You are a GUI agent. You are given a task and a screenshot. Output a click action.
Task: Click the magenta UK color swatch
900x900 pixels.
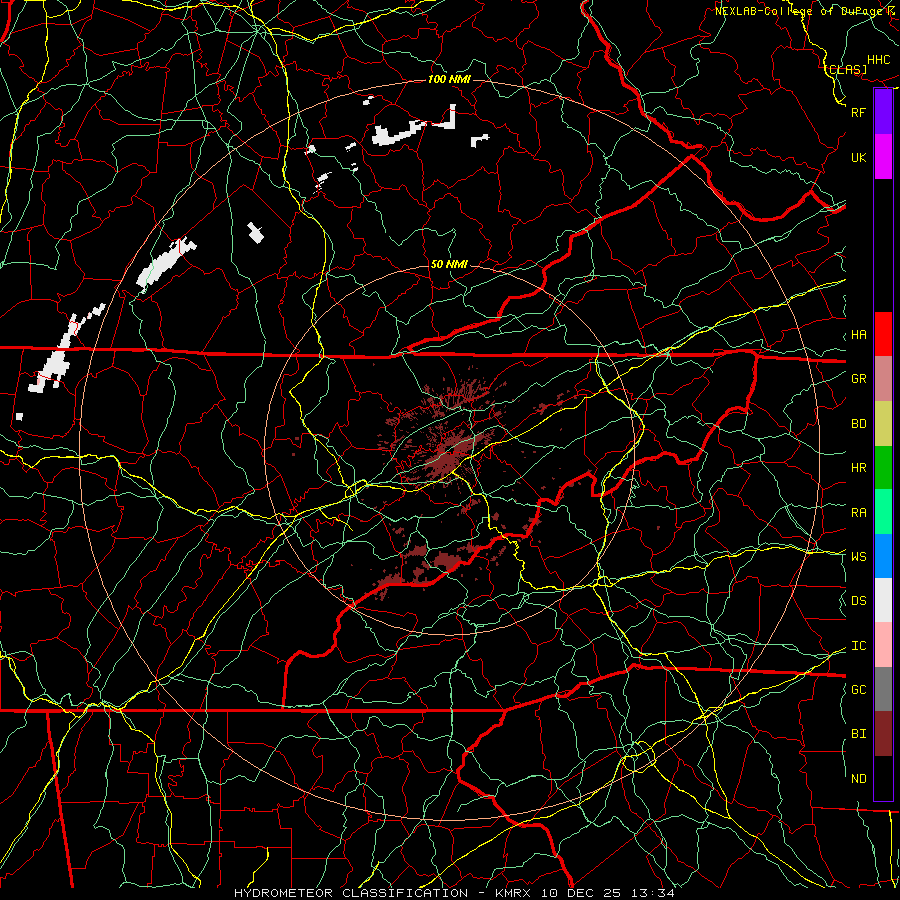[x=883, y=157]
